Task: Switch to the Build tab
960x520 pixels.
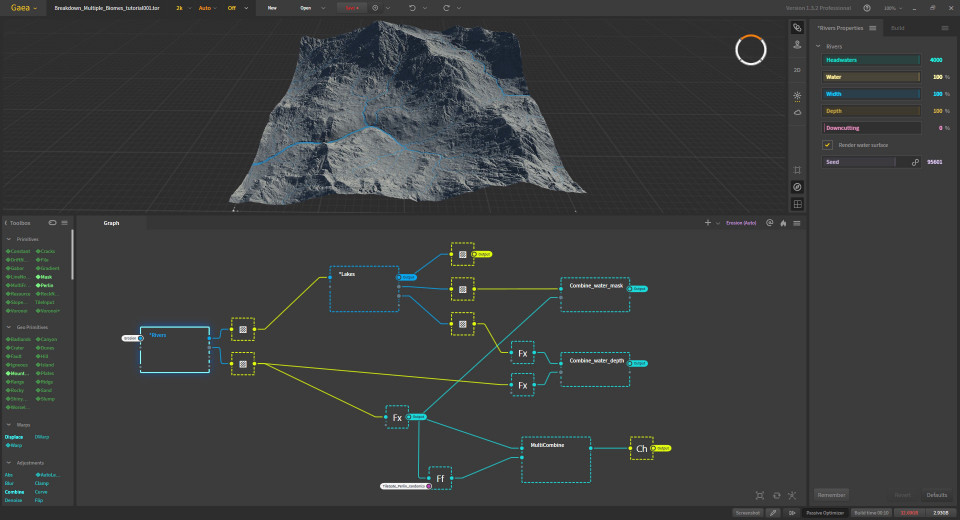Action: 897,28
